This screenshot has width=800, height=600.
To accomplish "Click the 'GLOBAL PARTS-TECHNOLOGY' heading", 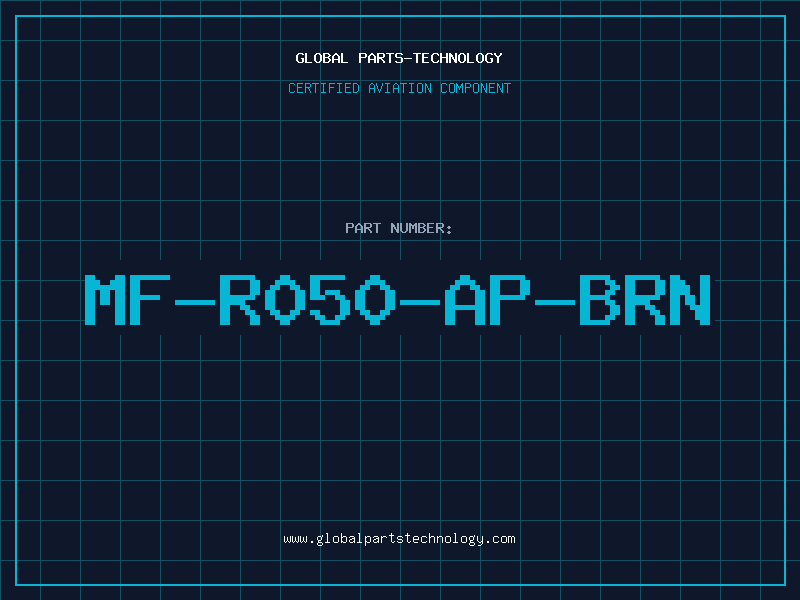I will pos(399,58).
